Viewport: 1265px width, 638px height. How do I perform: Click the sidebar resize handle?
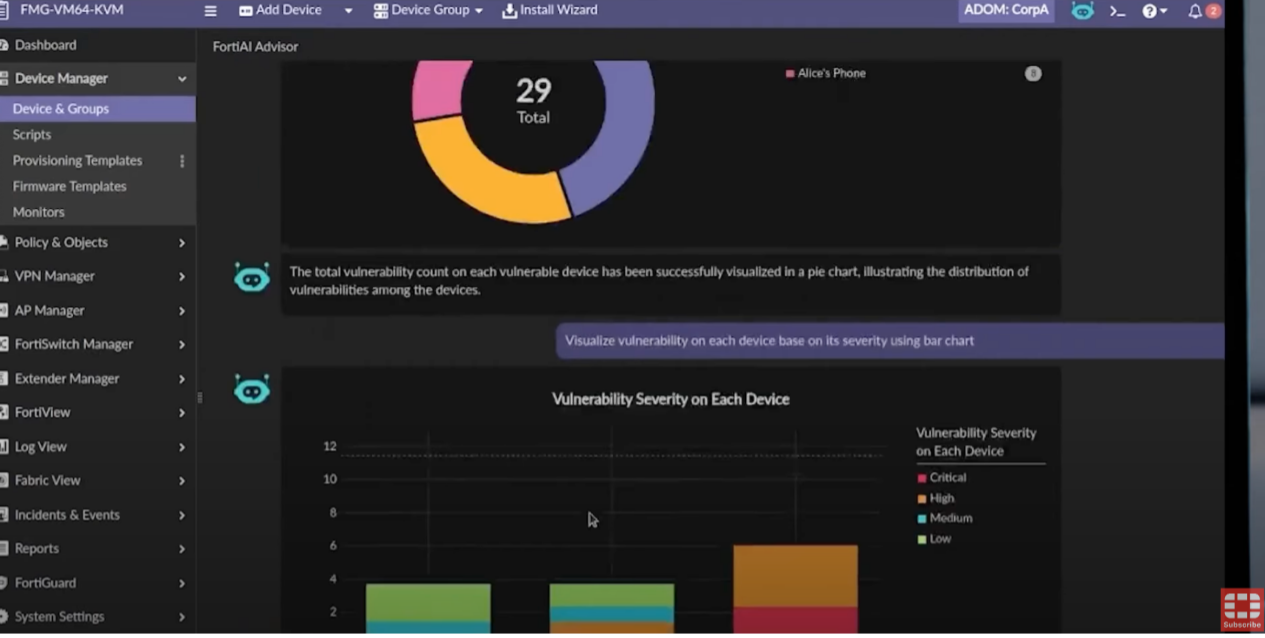pyautogui.click(x=199, y=397)
